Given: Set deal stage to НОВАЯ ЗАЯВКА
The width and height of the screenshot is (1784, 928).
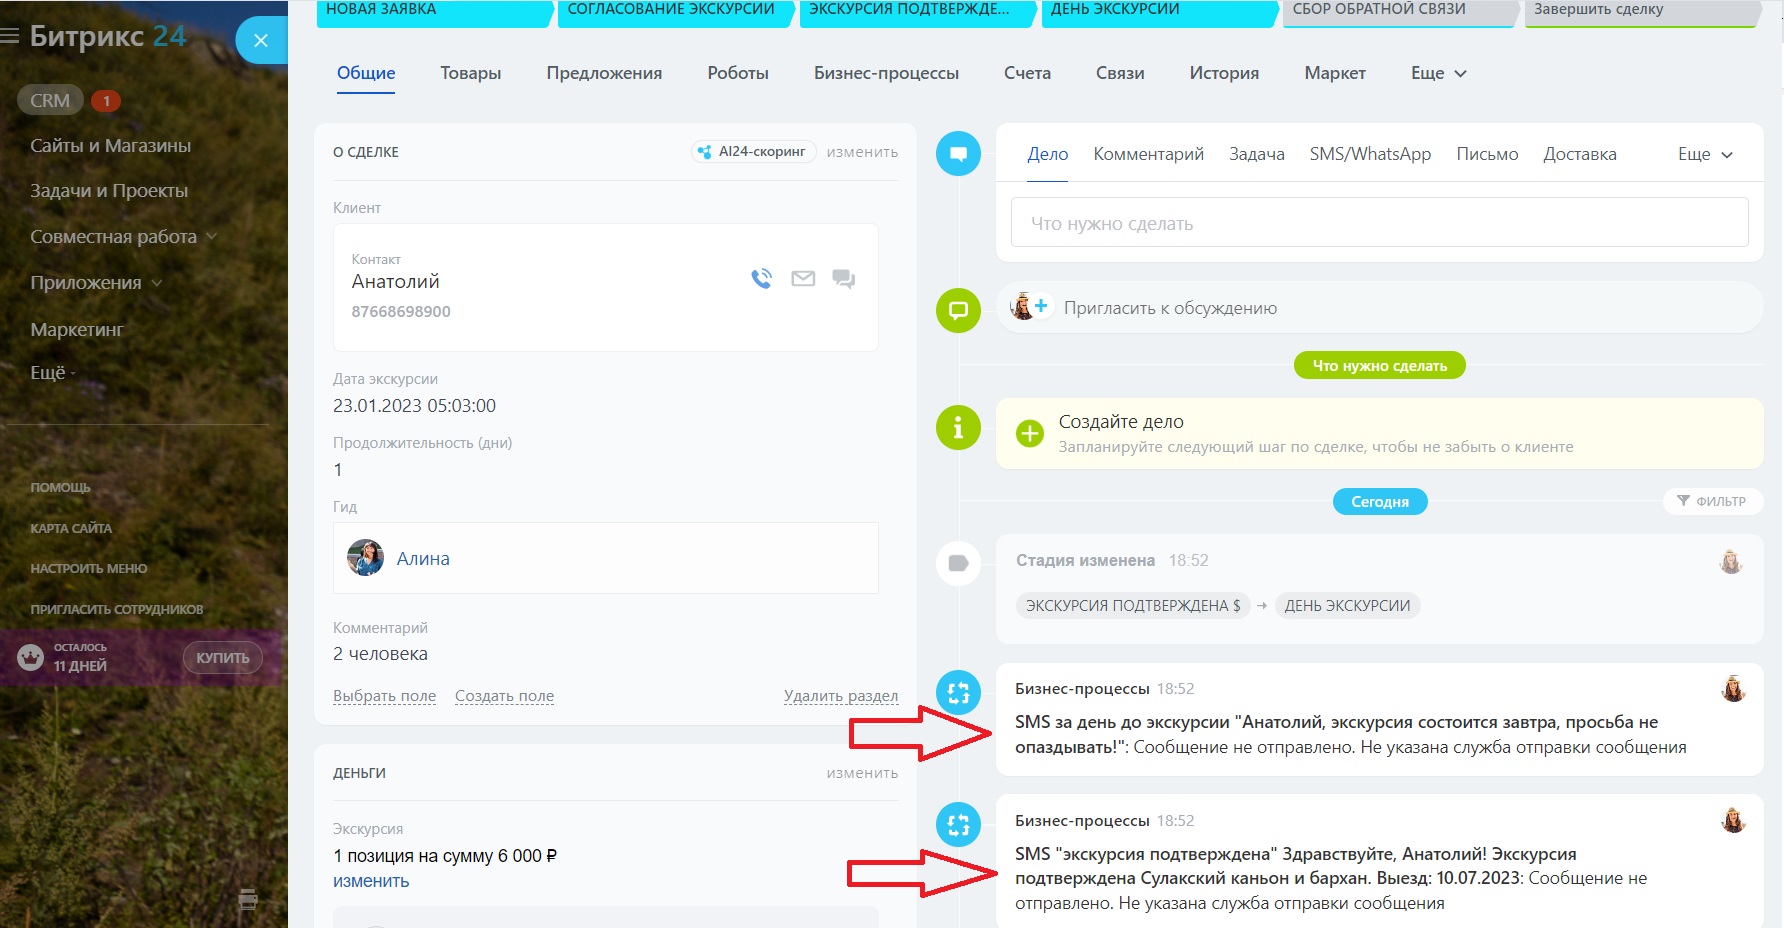Looking at the screenshot, I should coord(434,12).
